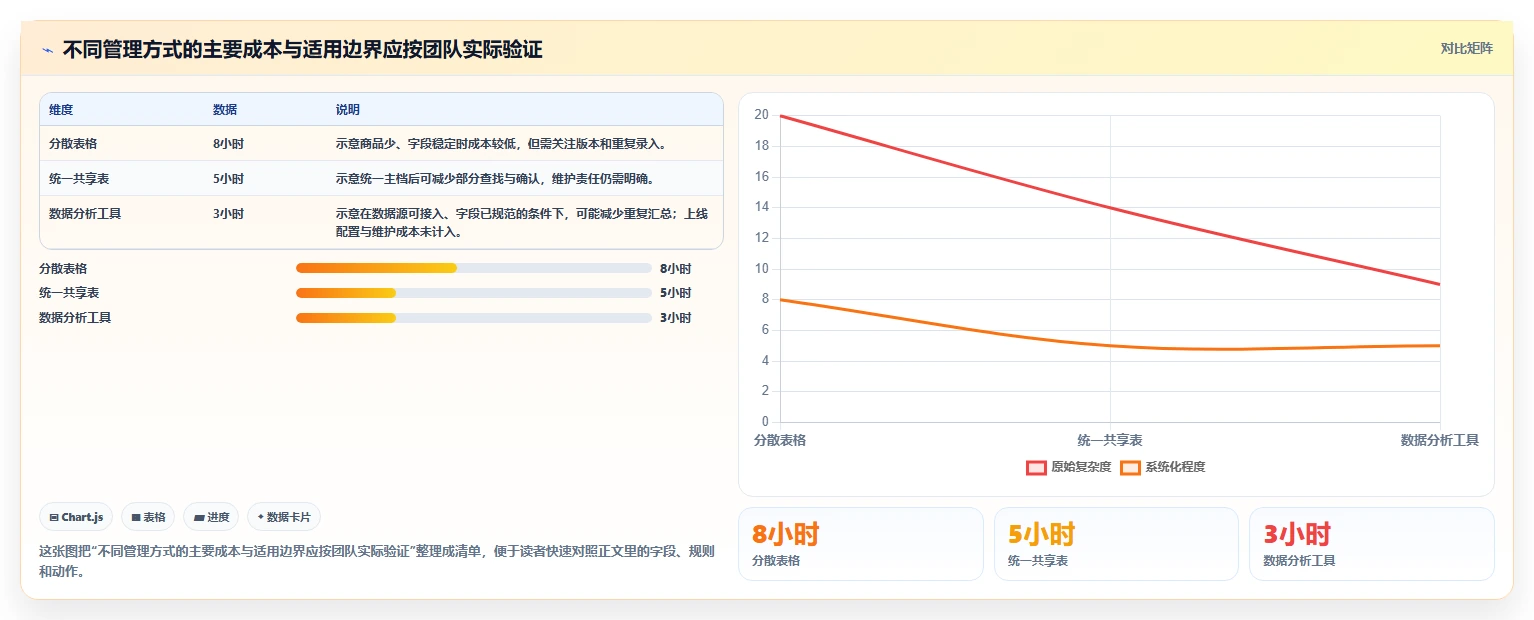
Task: Click the caption paragraph starting 这张图把
Action: point(377,561)
